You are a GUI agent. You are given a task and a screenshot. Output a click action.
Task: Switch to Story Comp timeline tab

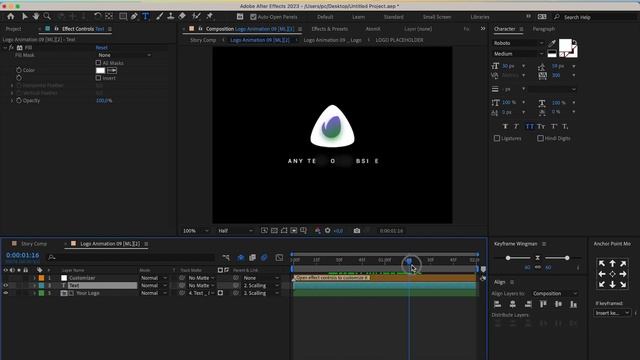pos(34,244)
